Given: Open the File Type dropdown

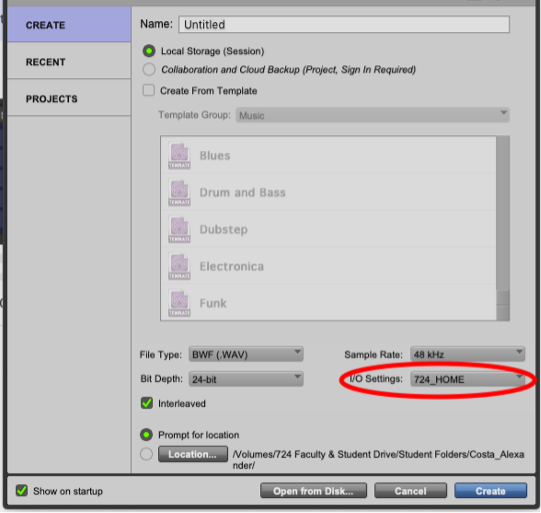Looking at the screenshot, I should [246, 354].
